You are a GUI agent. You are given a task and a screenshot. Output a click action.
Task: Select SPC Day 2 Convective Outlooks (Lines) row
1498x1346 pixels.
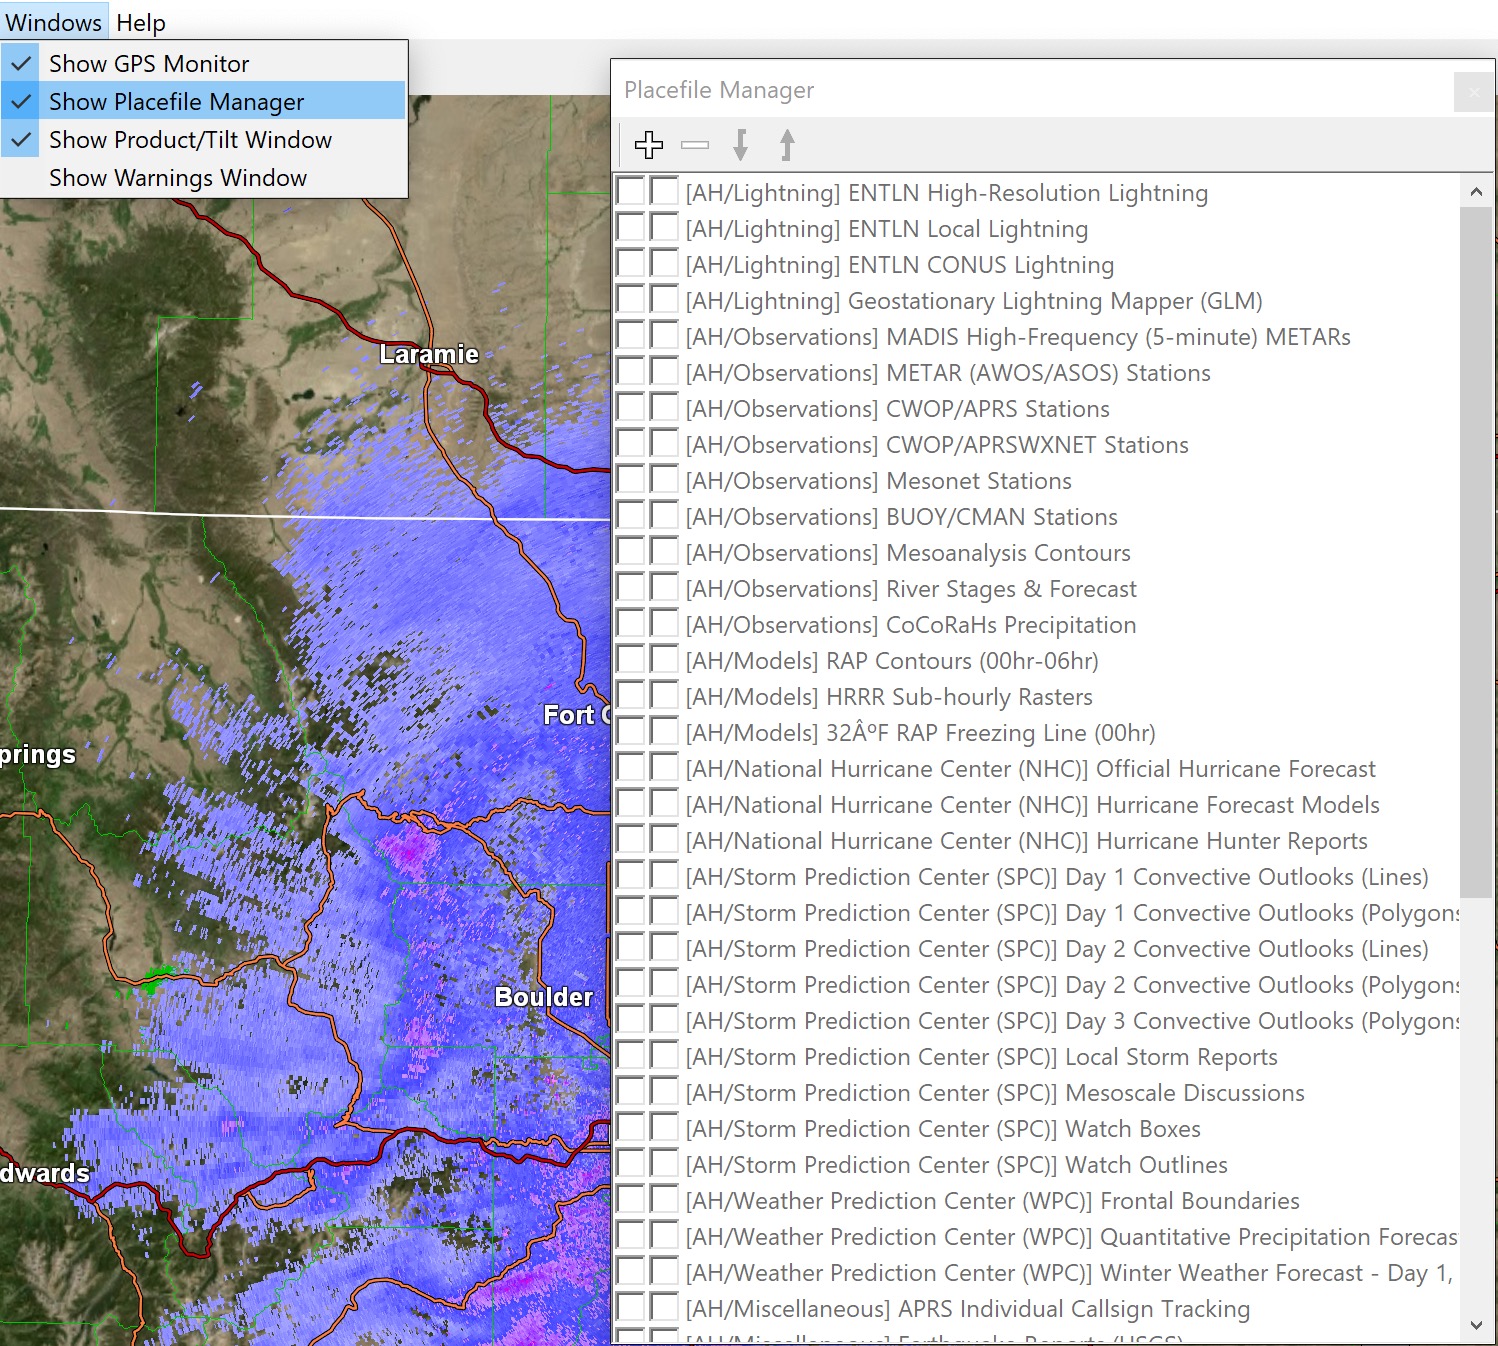(x=1036, y=949)
